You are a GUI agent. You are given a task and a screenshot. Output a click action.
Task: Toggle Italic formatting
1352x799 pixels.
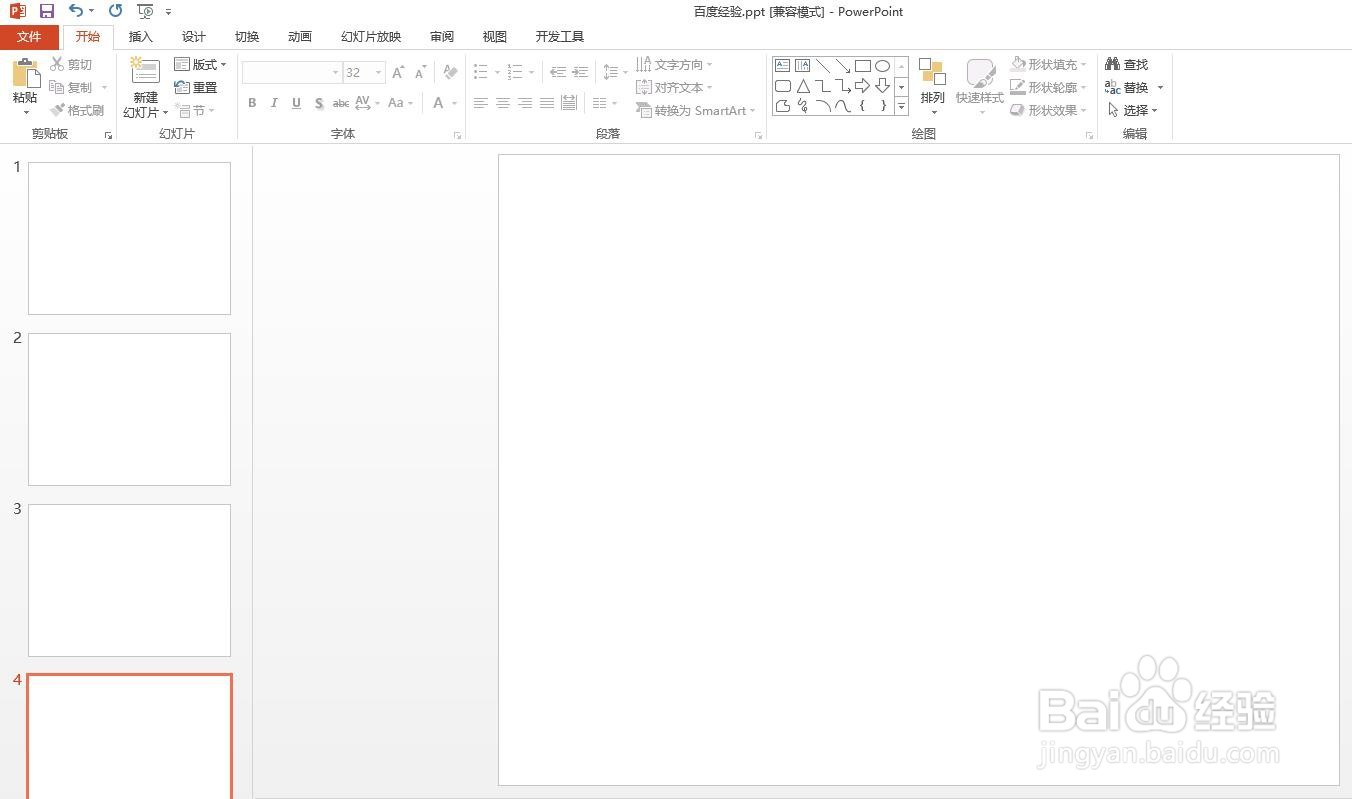pos(274,103)
